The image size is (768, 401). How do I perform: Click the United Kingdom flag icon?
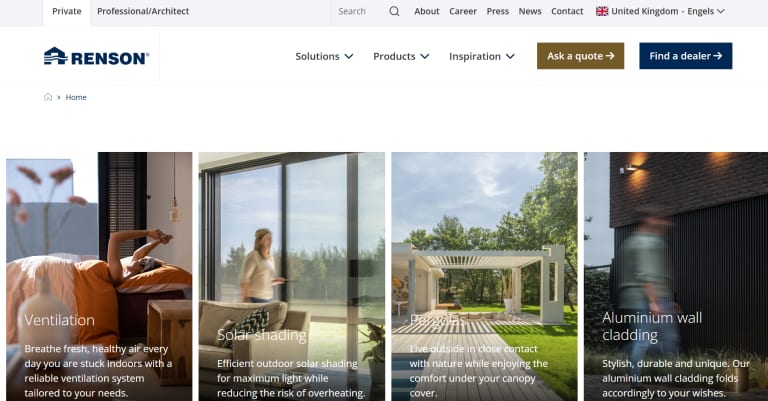coord(602,11)
